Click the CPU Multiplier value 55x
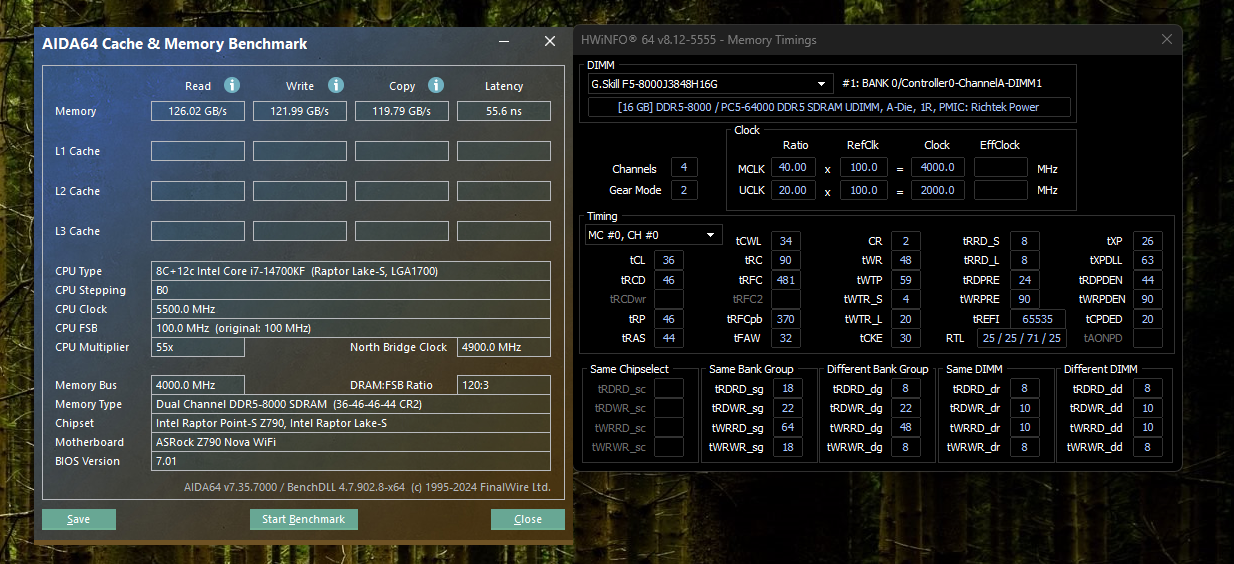Viewport: 1234px width, 564px height. tap(198, 347)
